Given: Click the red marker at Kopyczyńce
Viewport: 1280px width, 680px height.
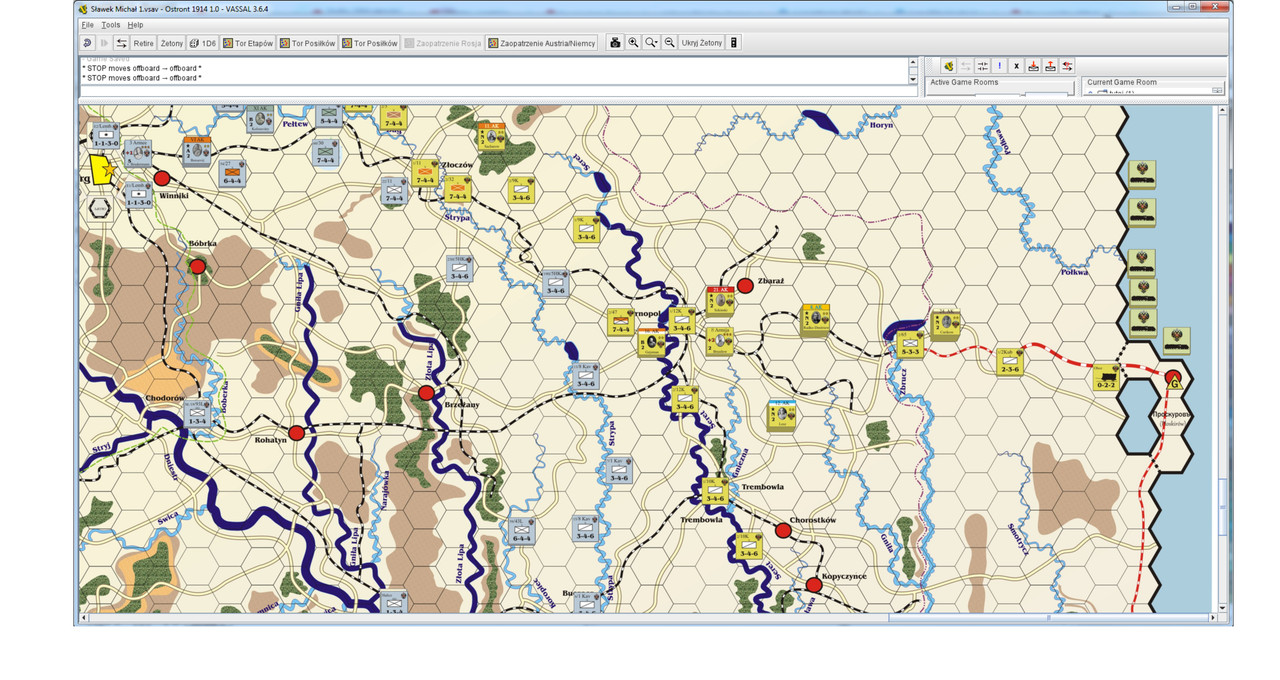Looking at the screenshot, I should click(813, 585).
